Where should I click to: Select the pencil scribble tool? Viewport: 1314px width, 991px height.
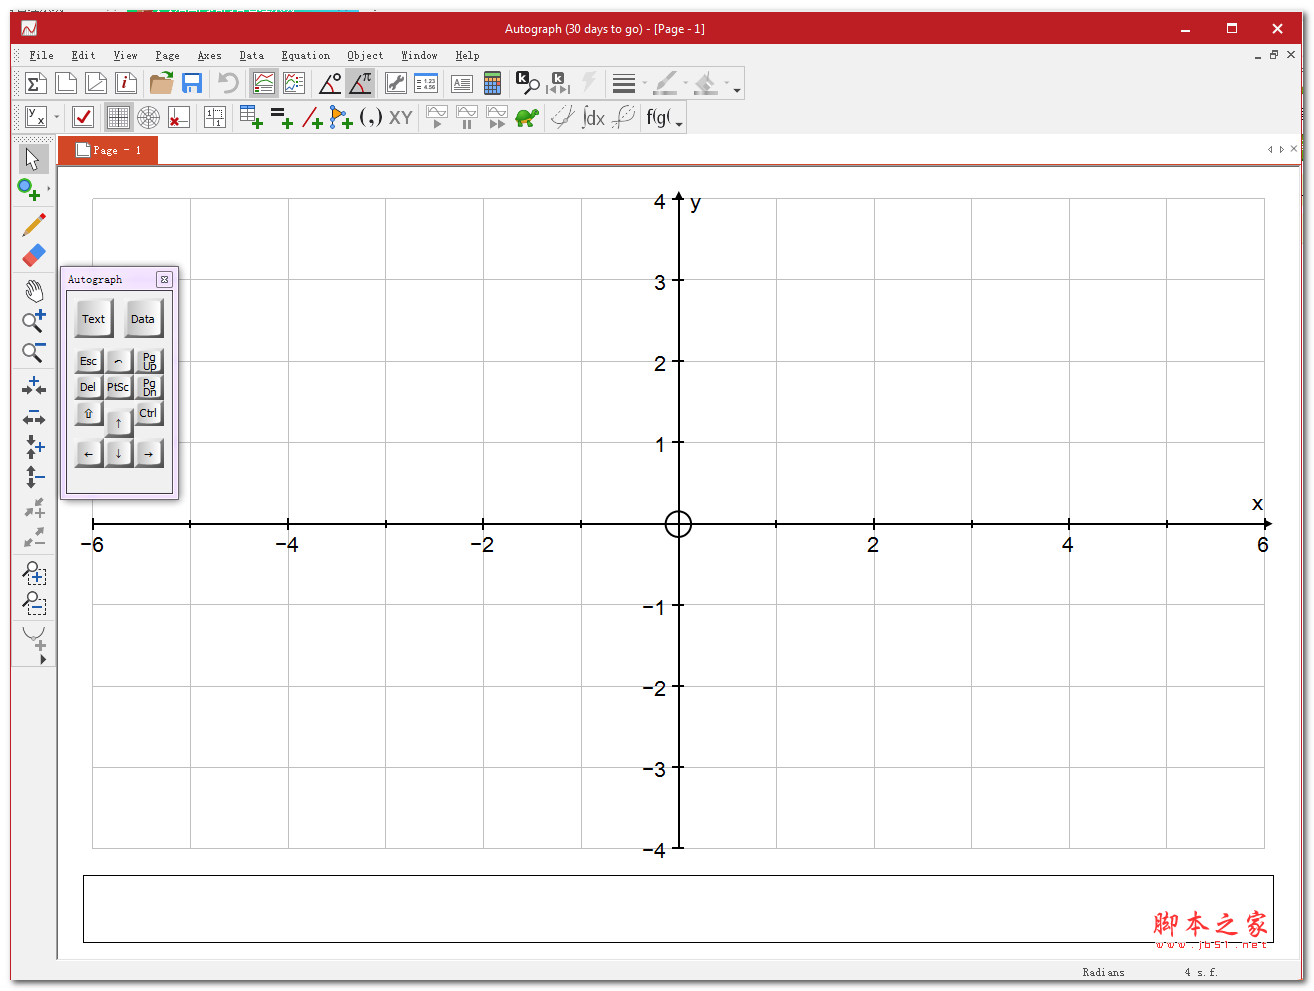pyautogui.click(x=33, y=225)
